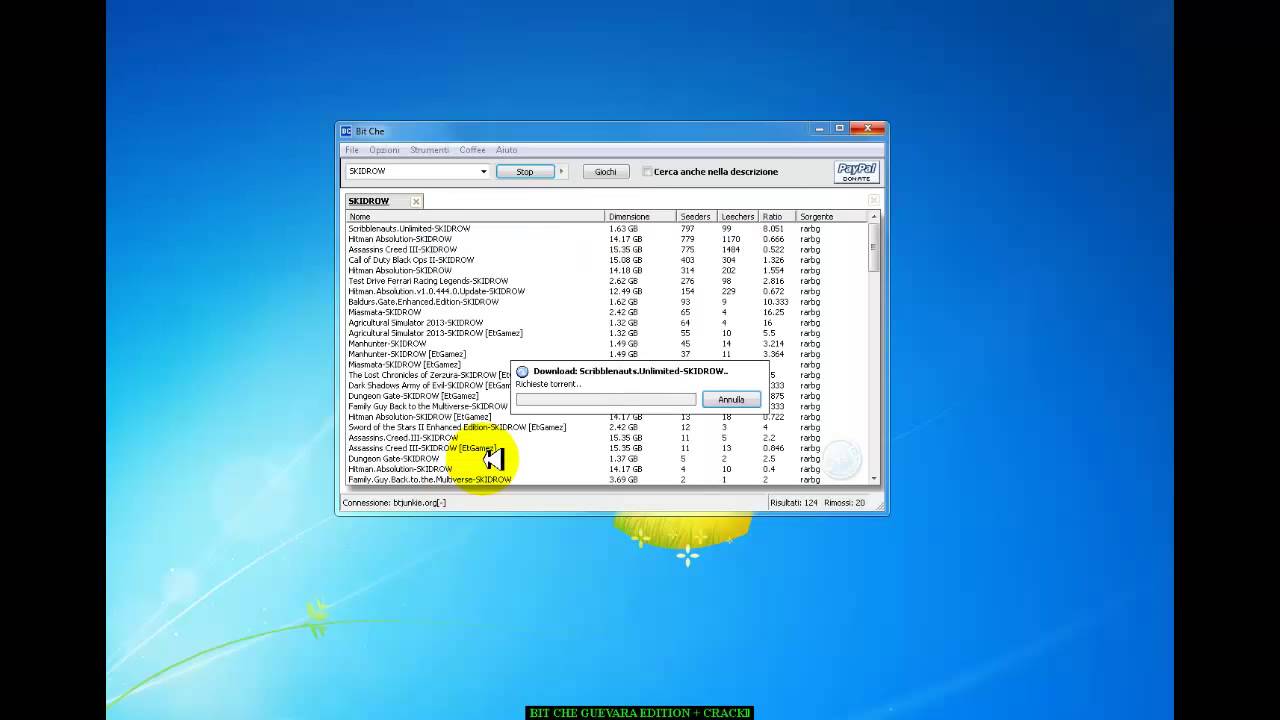
Task: Open the arrow menu next to the Stop button
Action: coord(561,172)
